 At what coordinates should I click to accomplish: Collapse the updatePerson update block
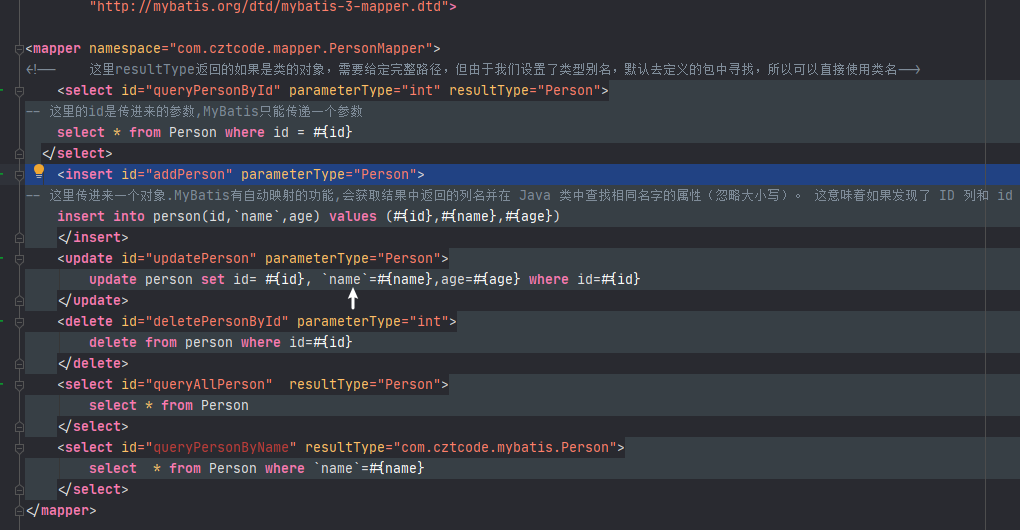tap(21, 259)
